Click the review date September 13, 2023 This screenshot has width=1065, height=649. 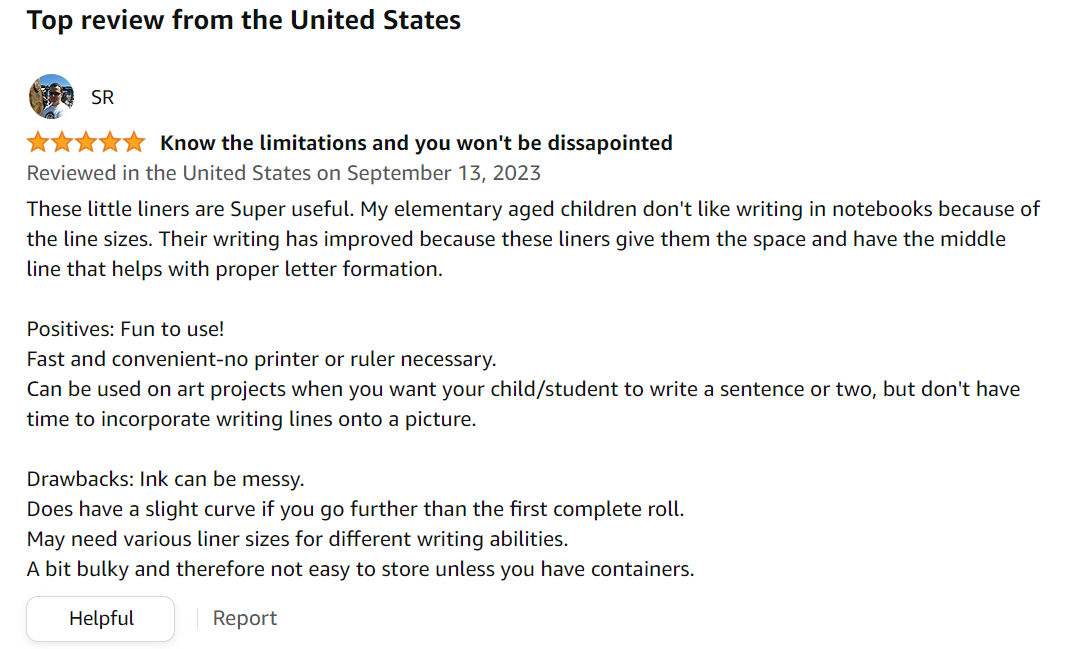(x=443, y=173)
